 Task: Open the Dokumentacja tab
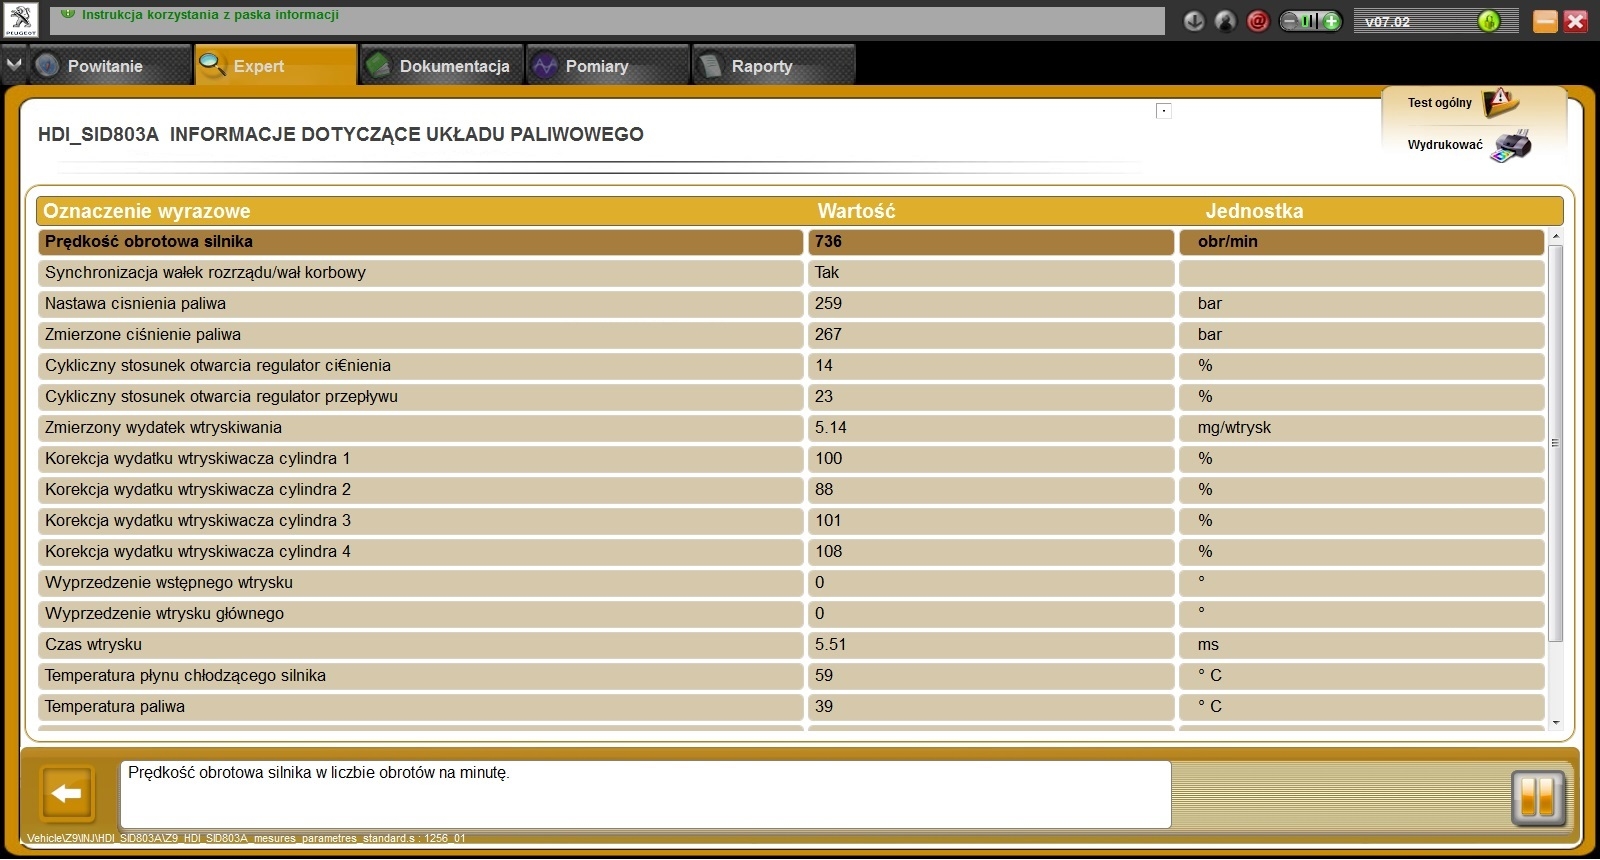(x=442, y=65)
